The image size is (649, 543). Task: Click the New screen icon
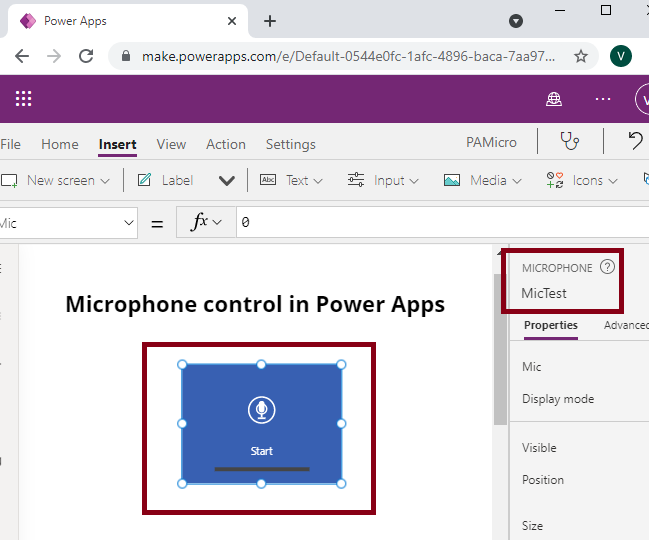(x=9, y=181)
